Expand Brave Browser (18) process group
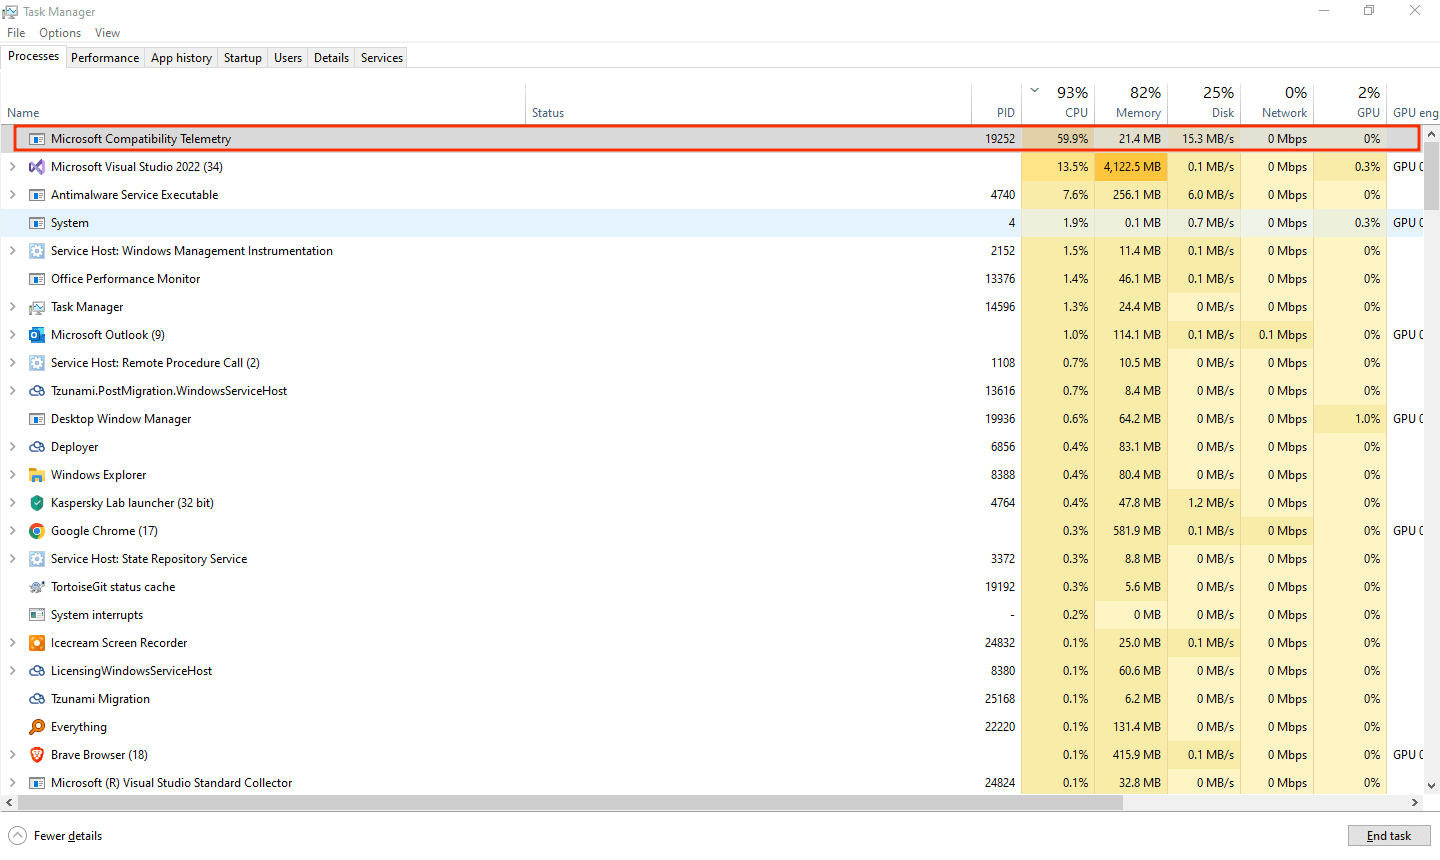The width and height of the screenshot is (1440, 860). coord(12,755)
